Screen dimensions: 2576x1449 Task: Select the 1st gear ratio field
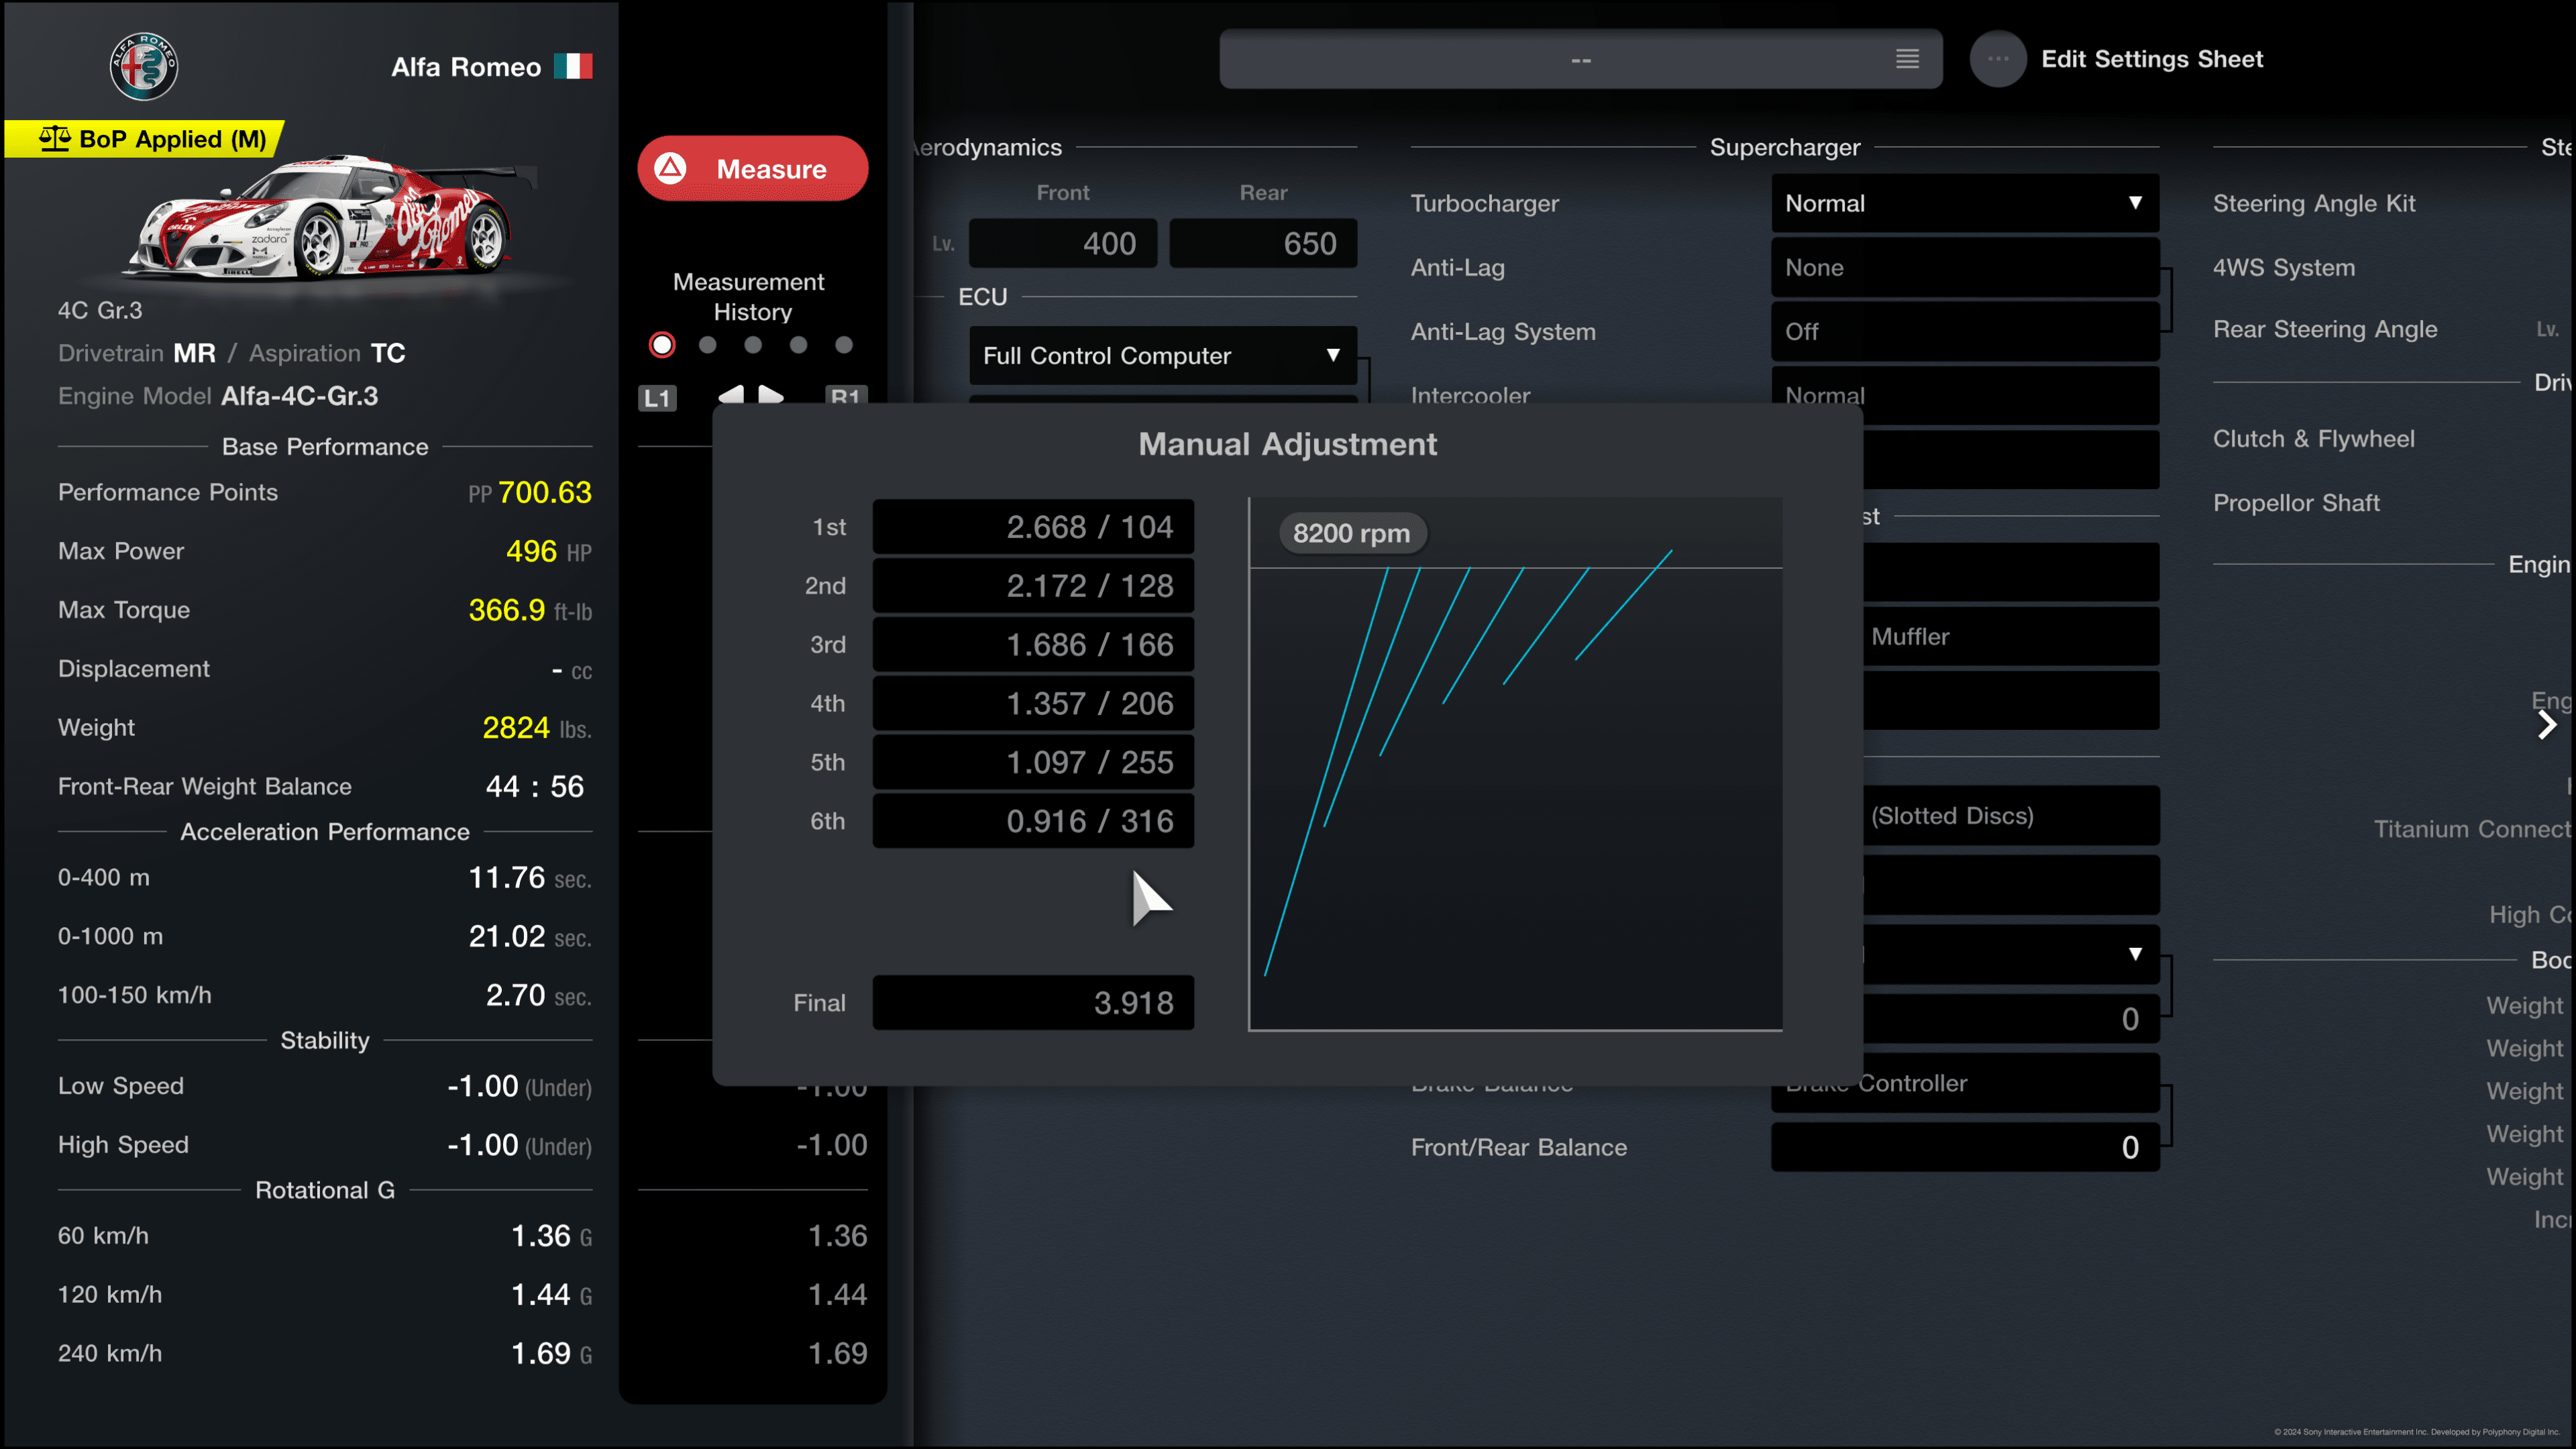click(1033, 527)
